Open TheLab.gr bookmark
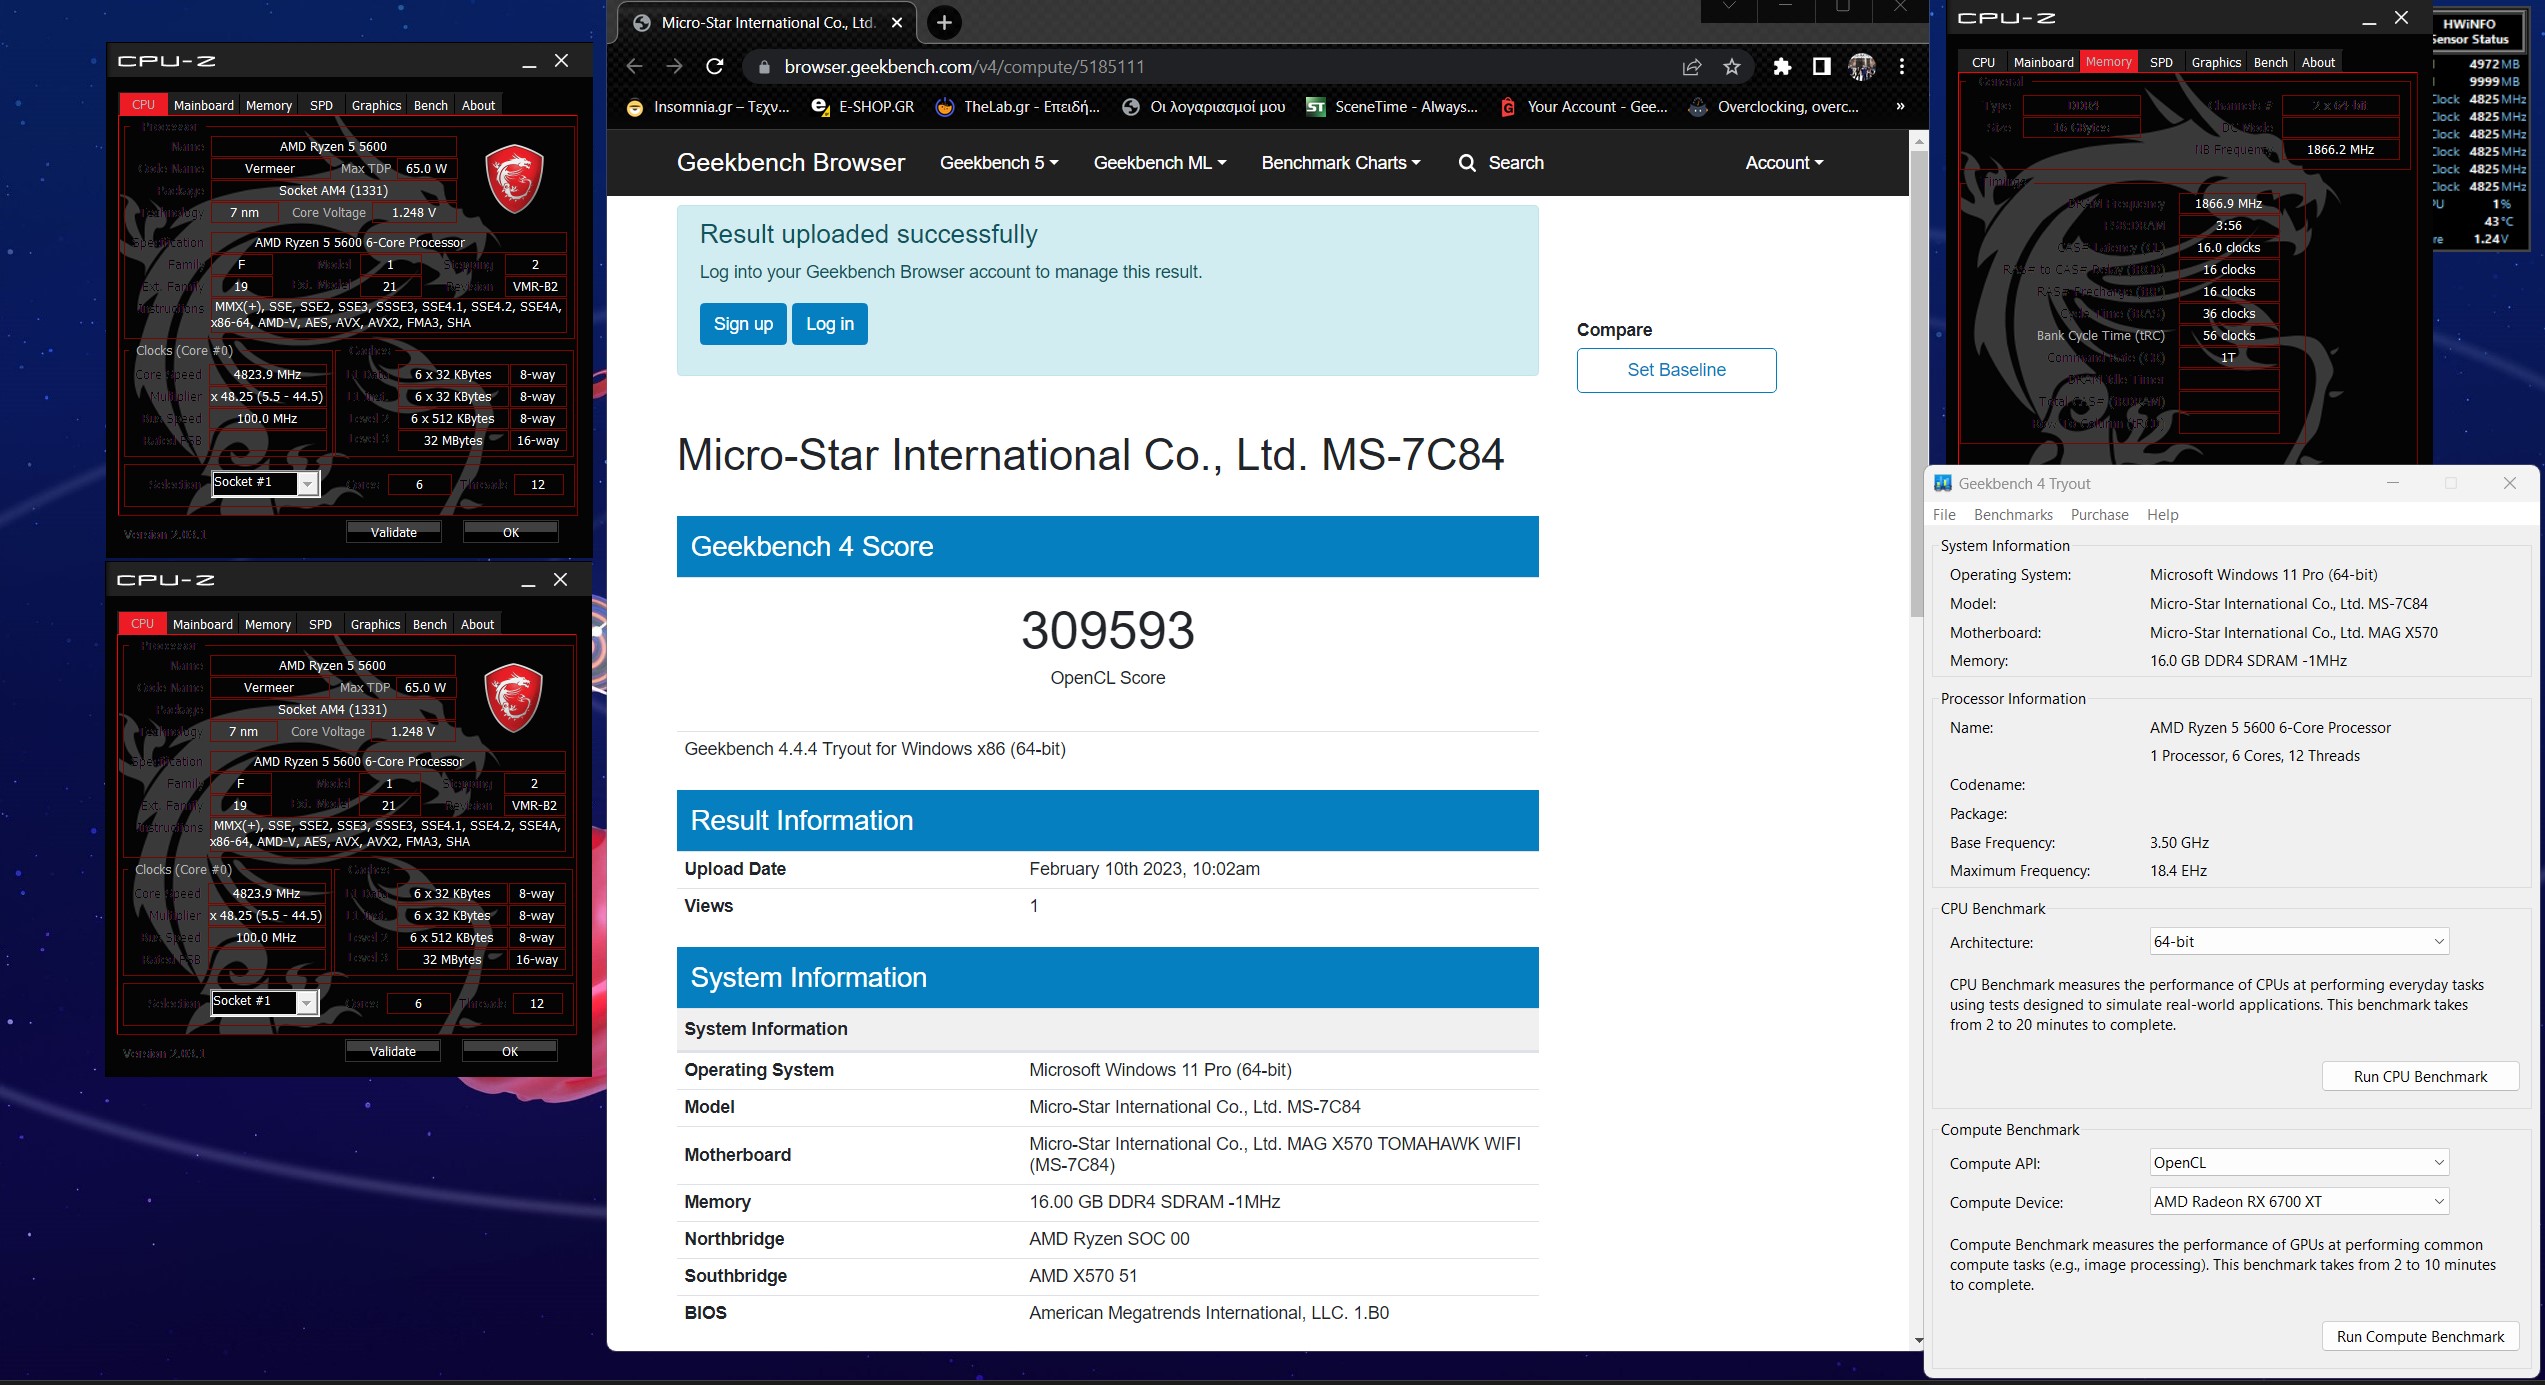The height and width of the screenshot is (1385, 2545). (x=1017, y=107)
